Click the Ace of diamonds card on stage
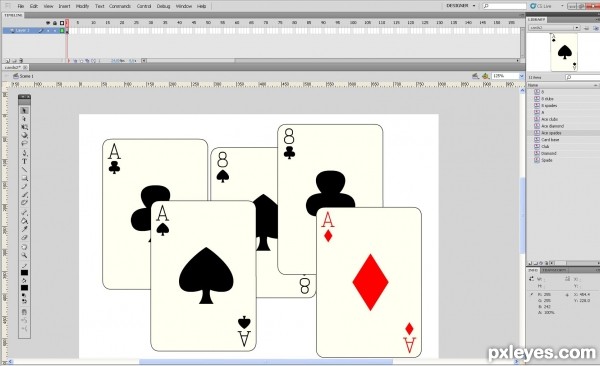 click(x=369, y=283)
